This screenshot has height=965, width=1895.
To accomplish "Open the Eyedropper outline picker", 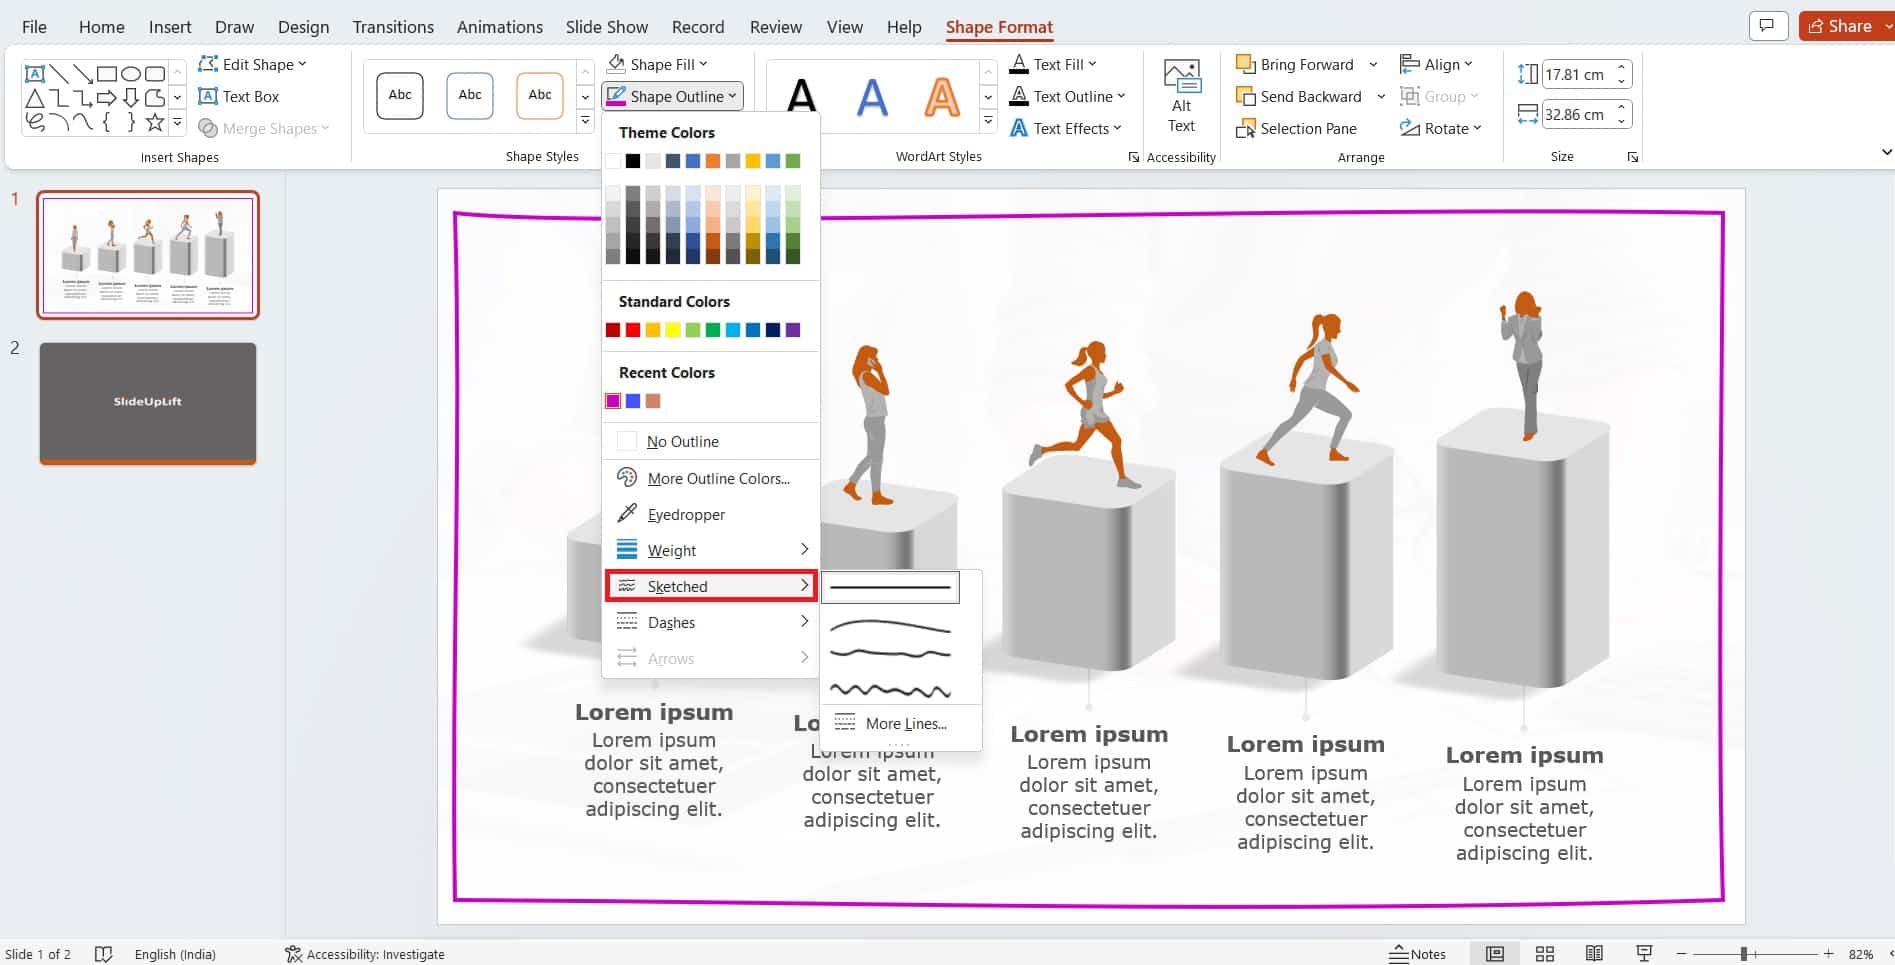I will tap(685, 514).
